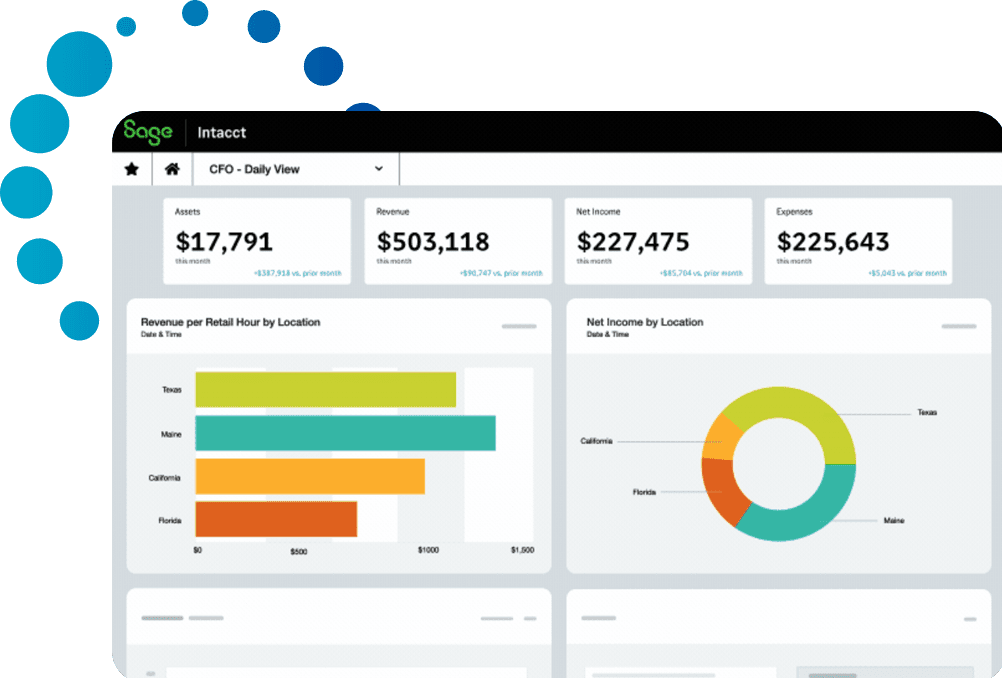Open the Revenue per Retail Hour options menu
Viewport: 1002px width, 678px height.
(x=518, y=326)
